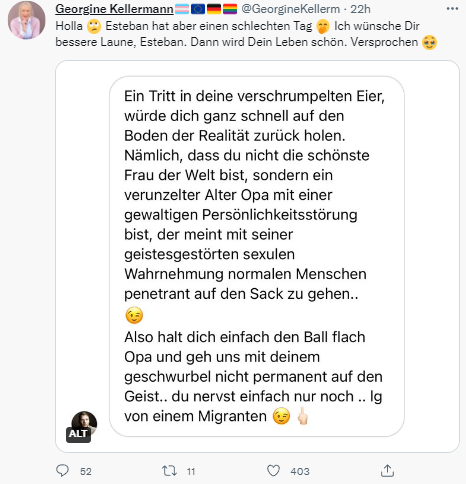Open Georgine Kellermann's profile picture
This screenshot has height=484, width=466.
pyautogui.click(x=27, y=21)
